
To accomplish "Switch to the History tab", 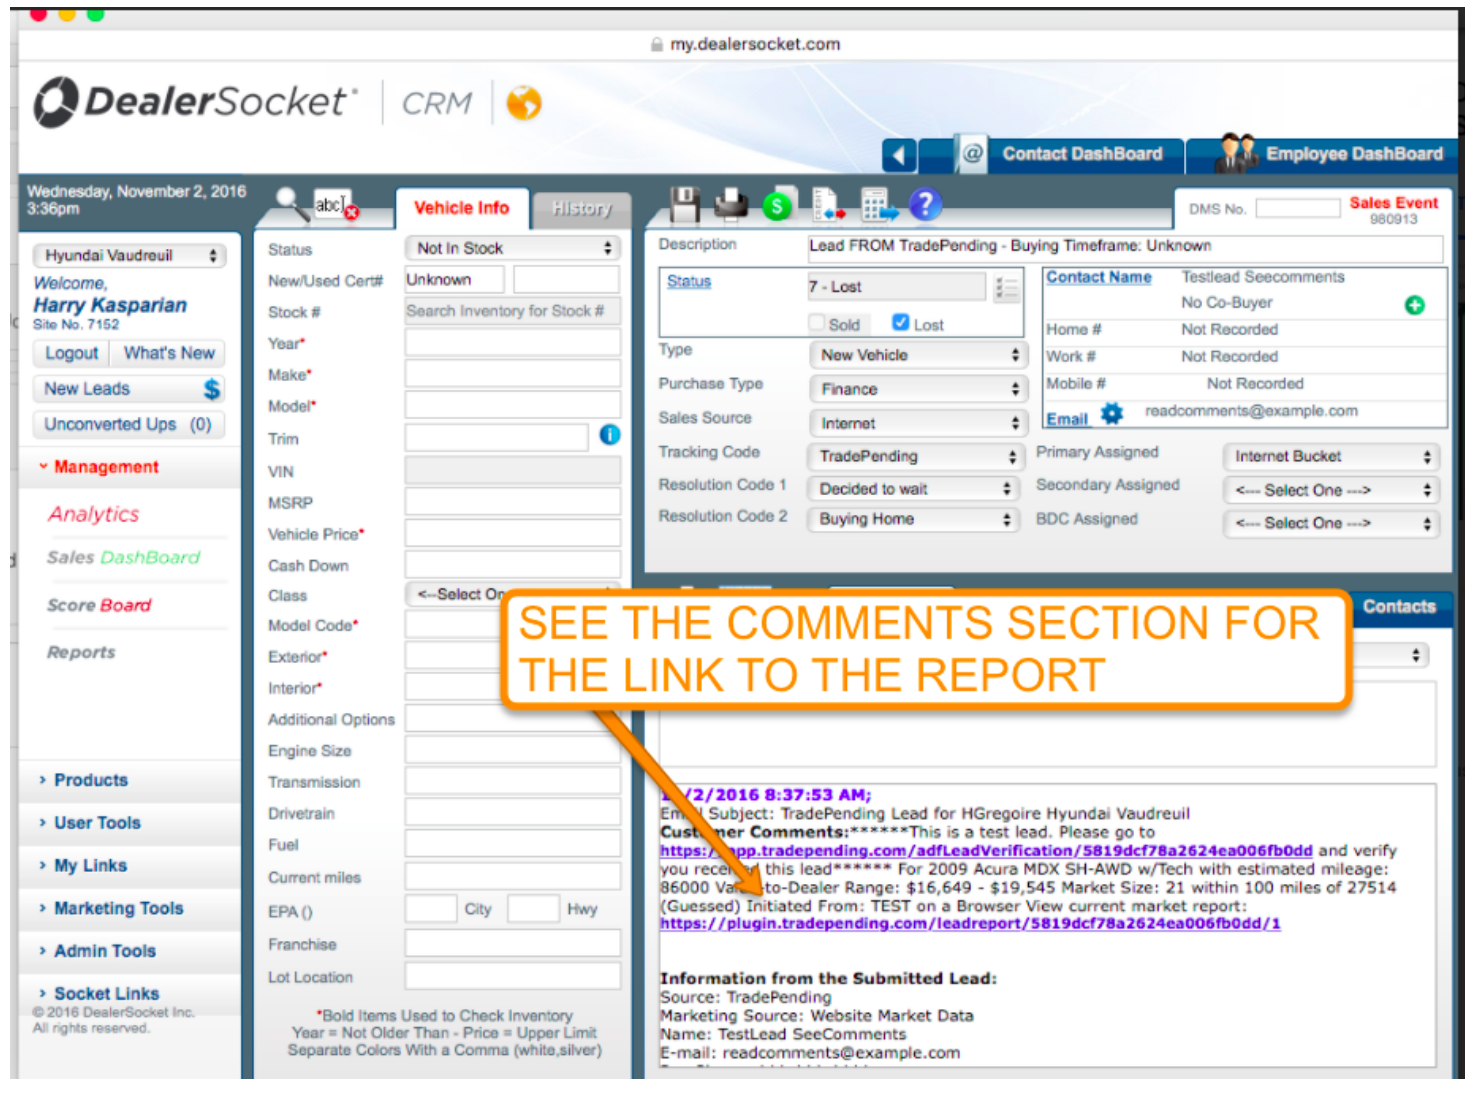I will tap(582, 209).
